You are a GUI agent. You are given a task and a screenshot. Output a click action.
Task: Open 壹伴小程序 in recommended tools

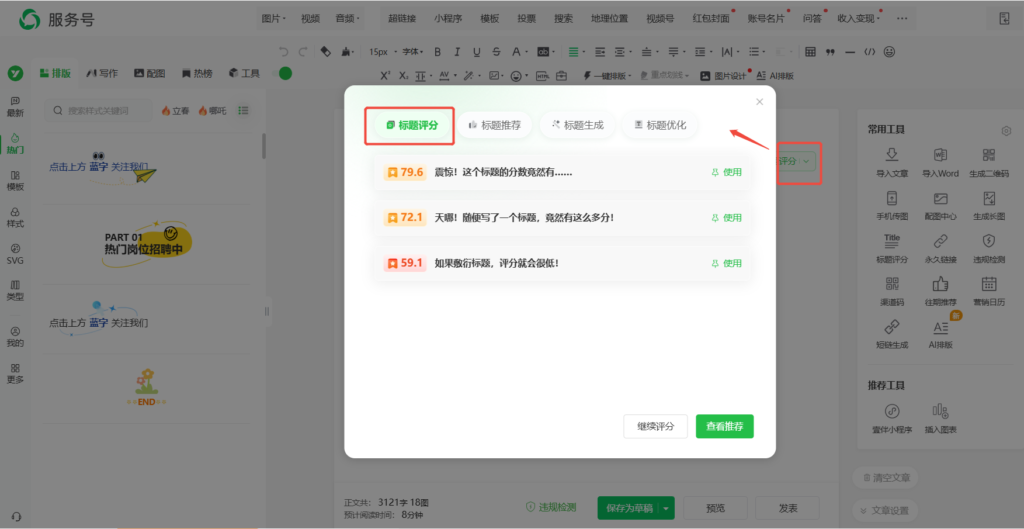[891, 418]
